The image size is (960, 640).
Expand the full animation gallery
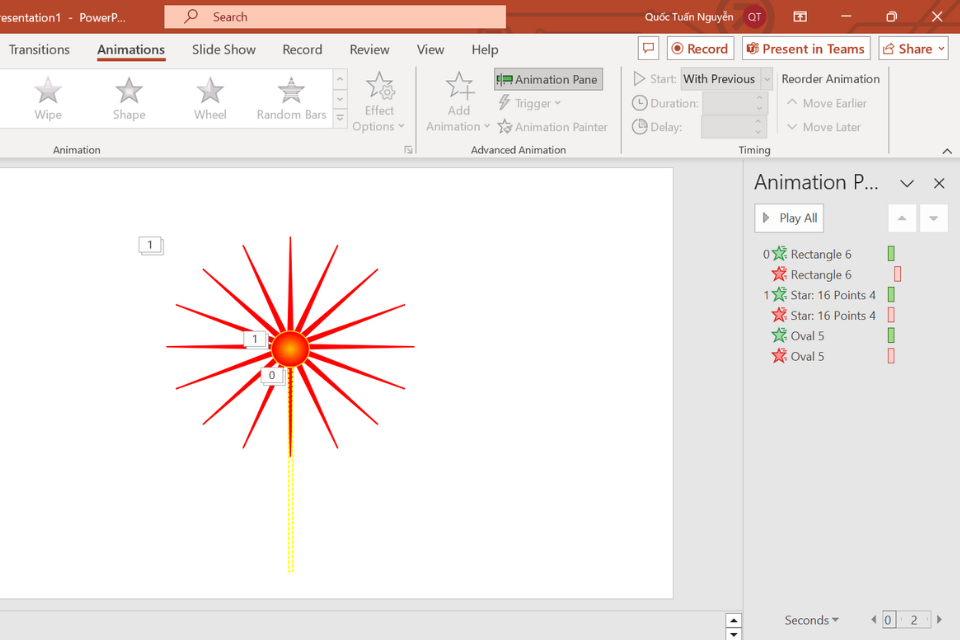point(340,119)
